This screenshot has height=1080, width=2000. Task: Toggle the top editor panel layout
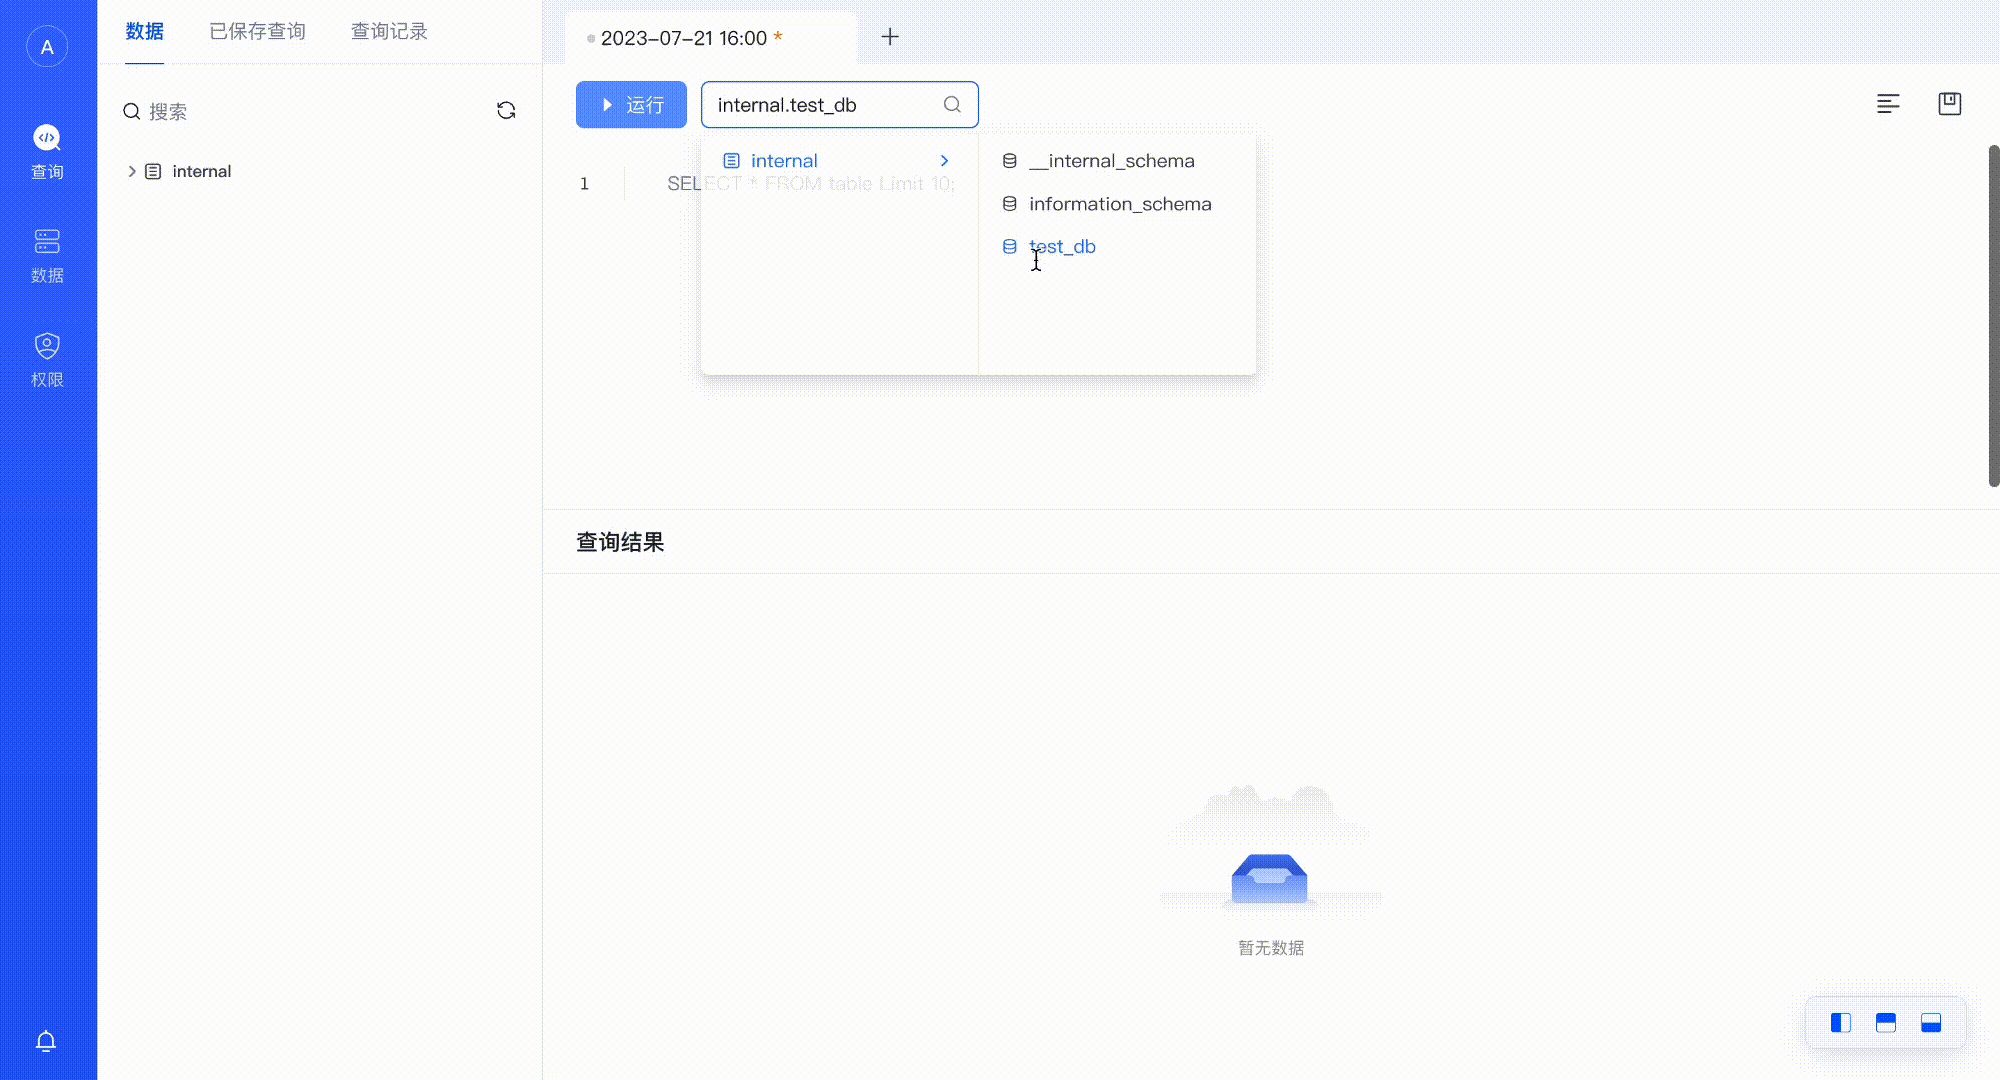(1886, 1022)
